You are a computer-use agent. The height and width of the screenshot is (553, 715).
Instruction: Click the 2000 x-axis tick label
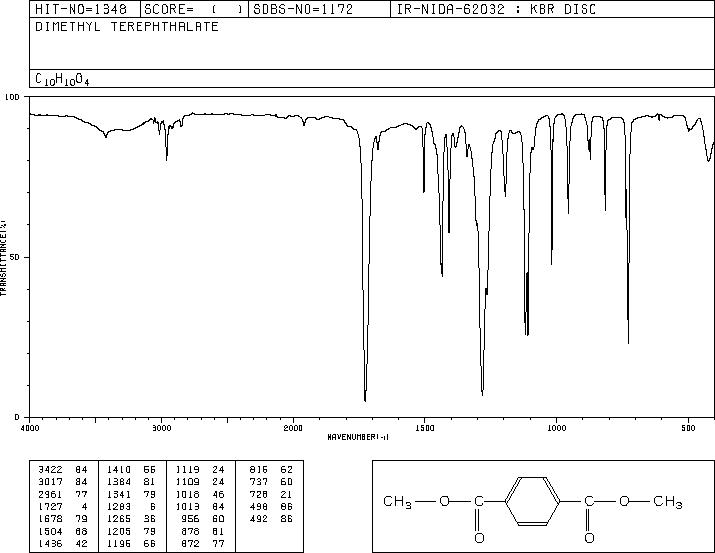(293, 428)
